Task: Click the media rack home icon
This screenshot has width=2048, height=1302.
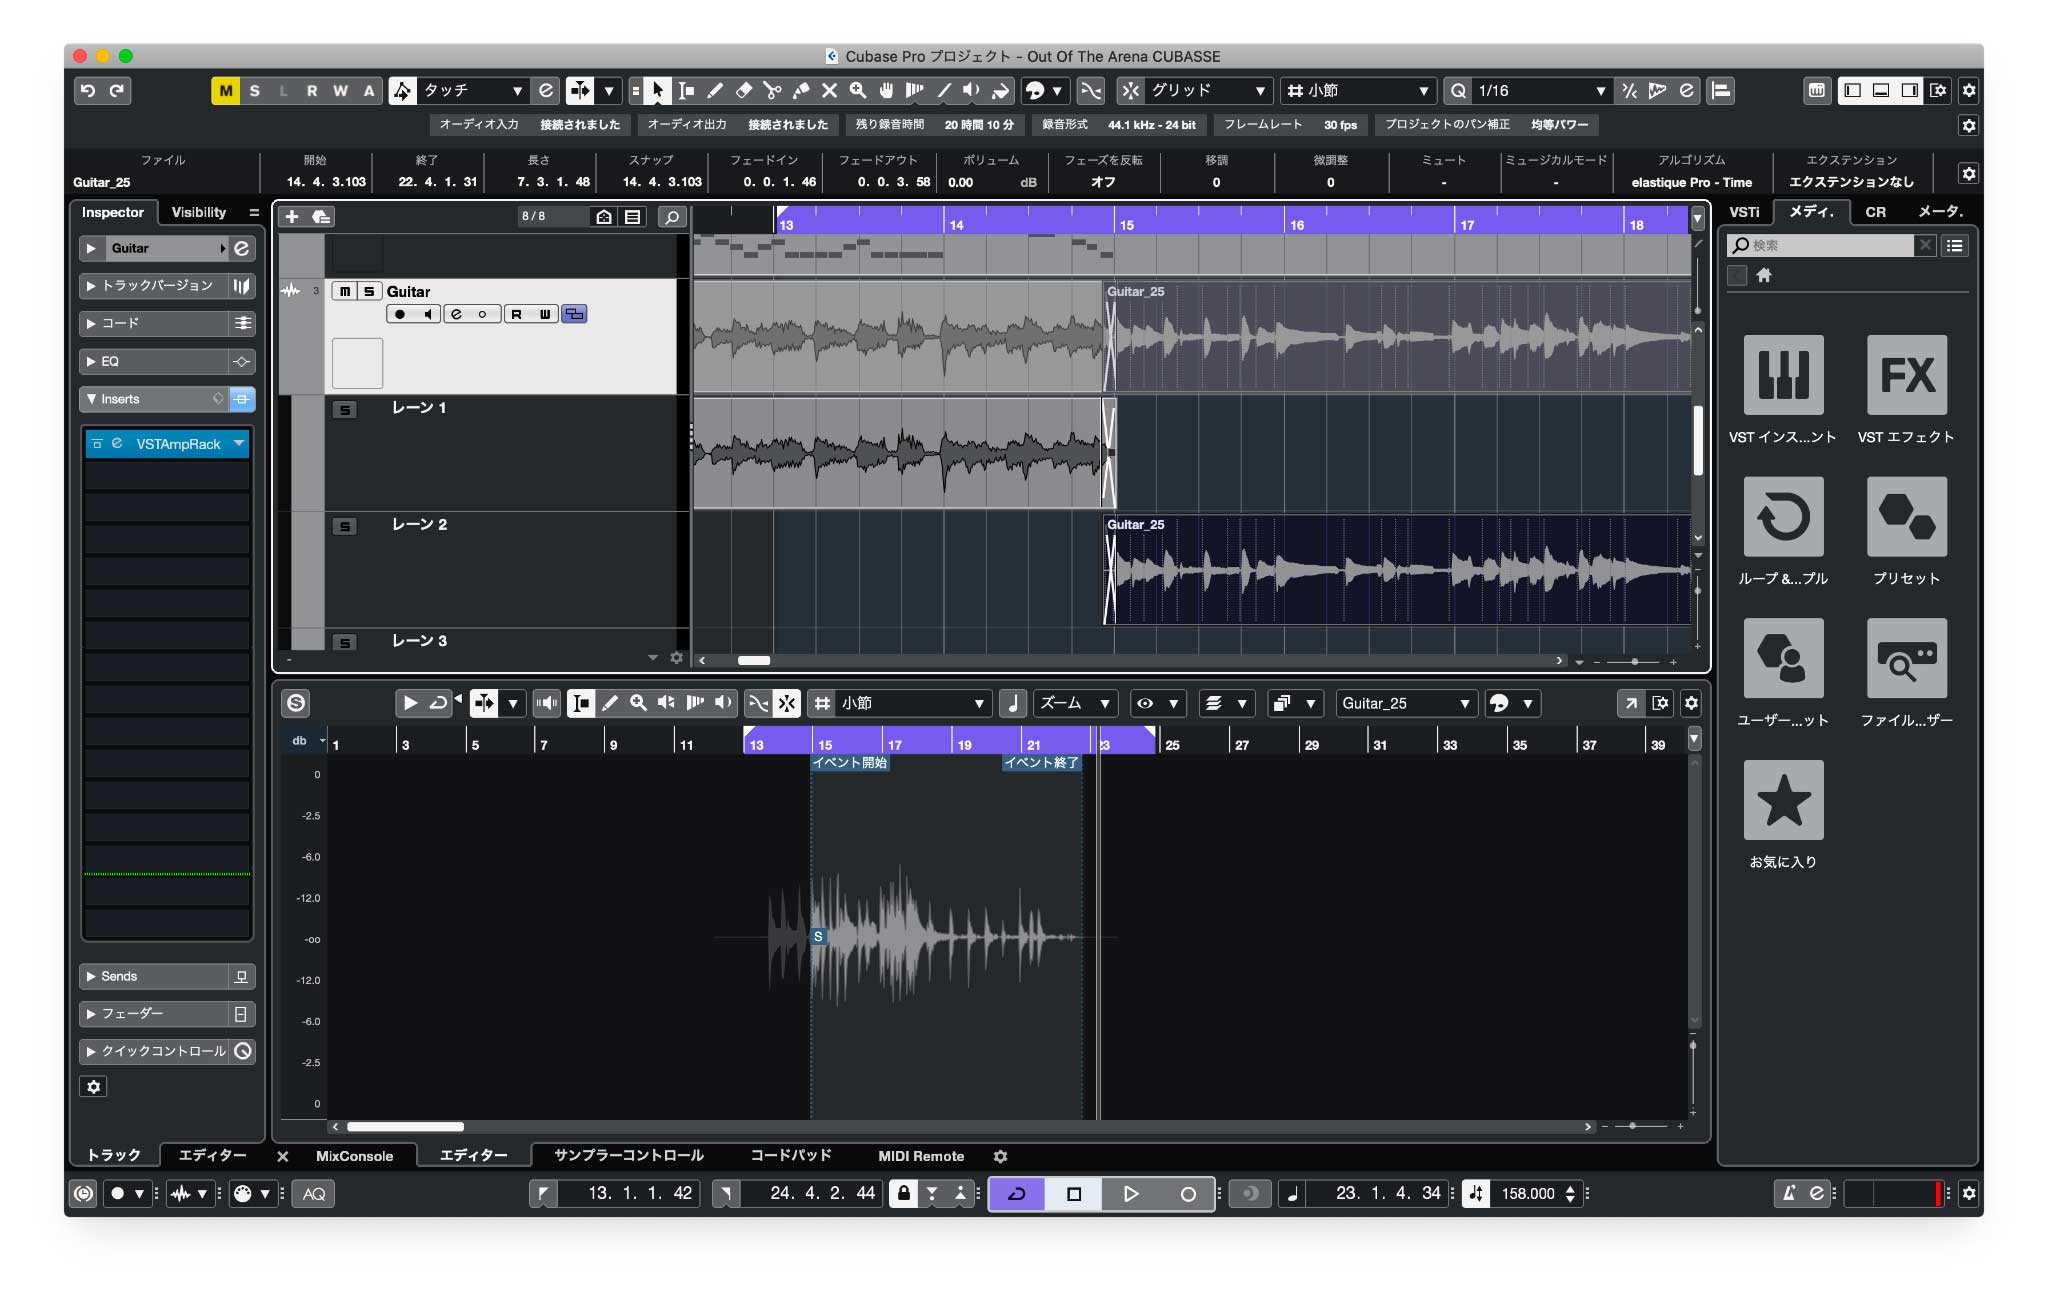Action: coord(1764,275)
